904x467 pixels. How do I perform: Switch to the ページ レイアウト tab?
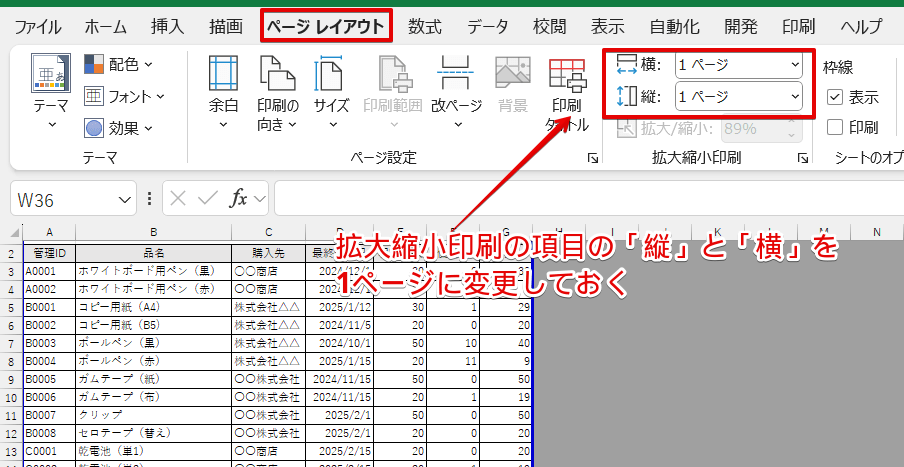pyautogui.click(x=326, y=27)
